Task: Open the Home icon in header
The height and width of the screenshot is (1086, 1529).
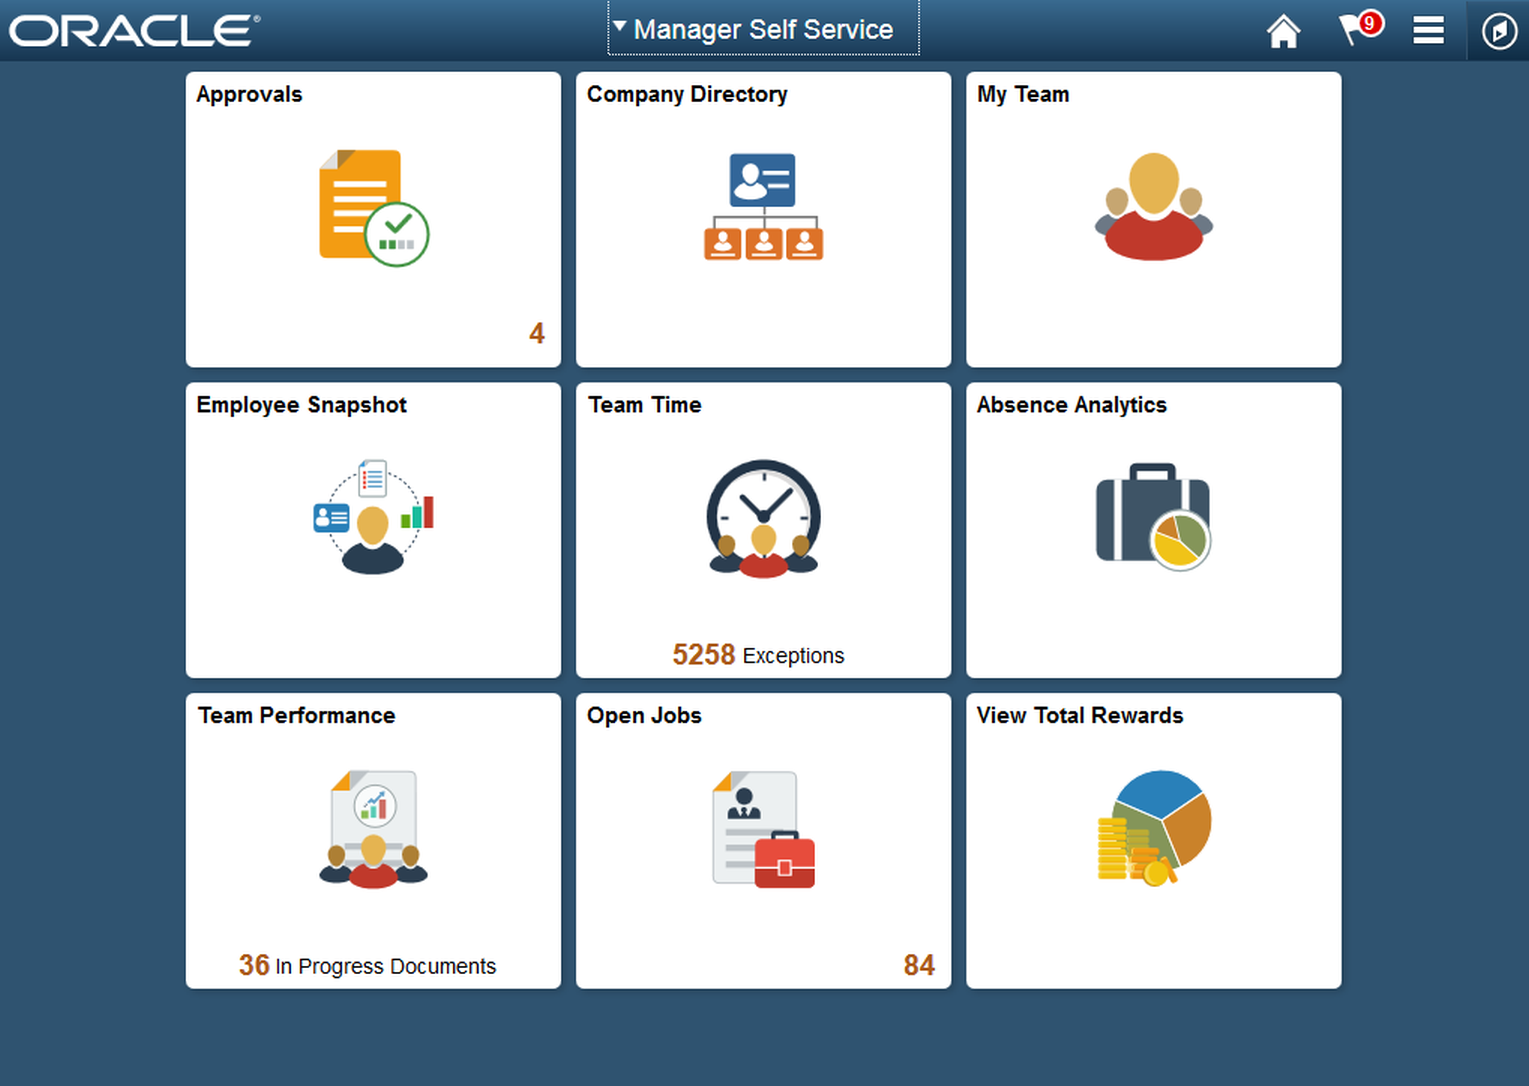Action: coord(1283,31)
